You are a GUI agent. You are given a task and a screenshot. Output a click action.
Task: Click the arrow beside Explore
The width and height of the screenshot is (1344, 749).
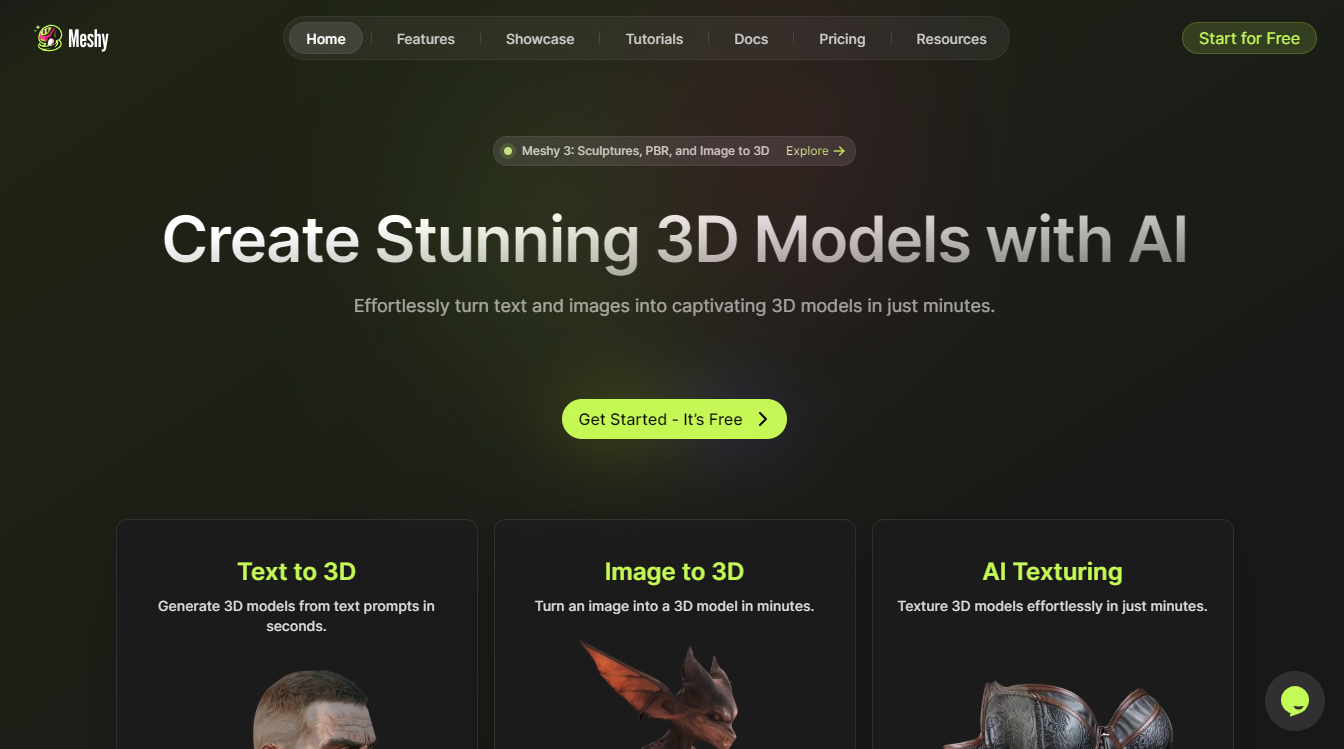point(839,151)
